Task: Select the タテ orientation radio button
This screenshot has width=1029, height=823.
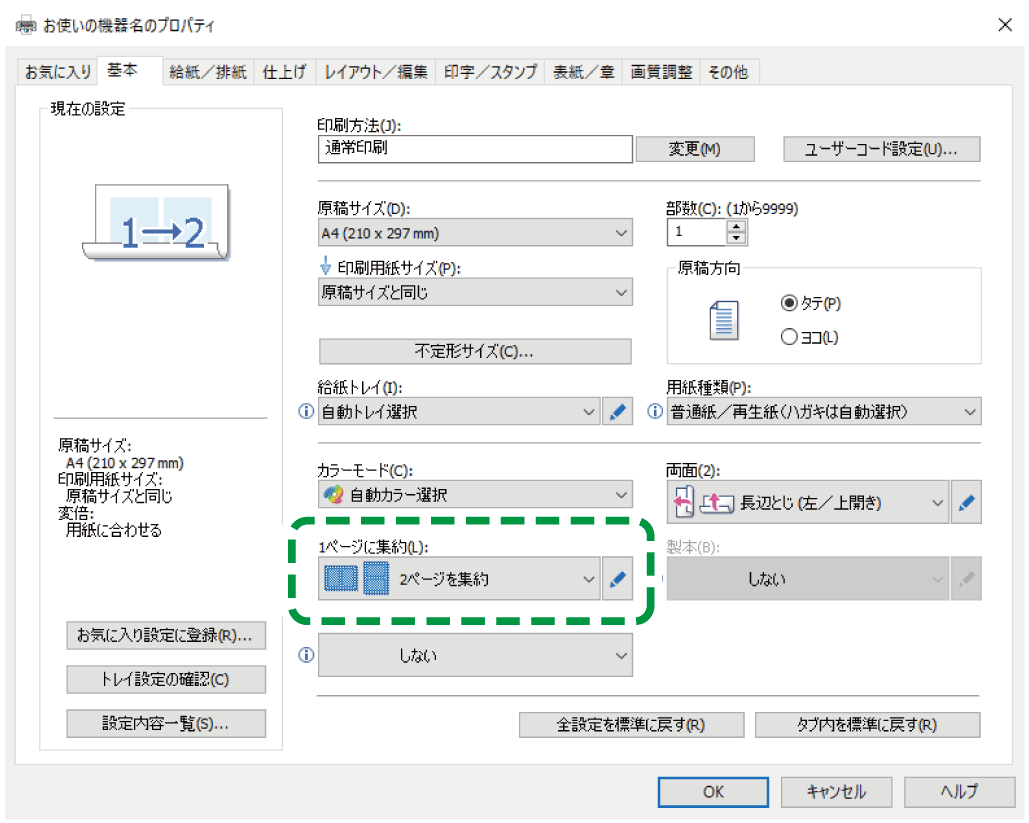Action: click(789, 303)
